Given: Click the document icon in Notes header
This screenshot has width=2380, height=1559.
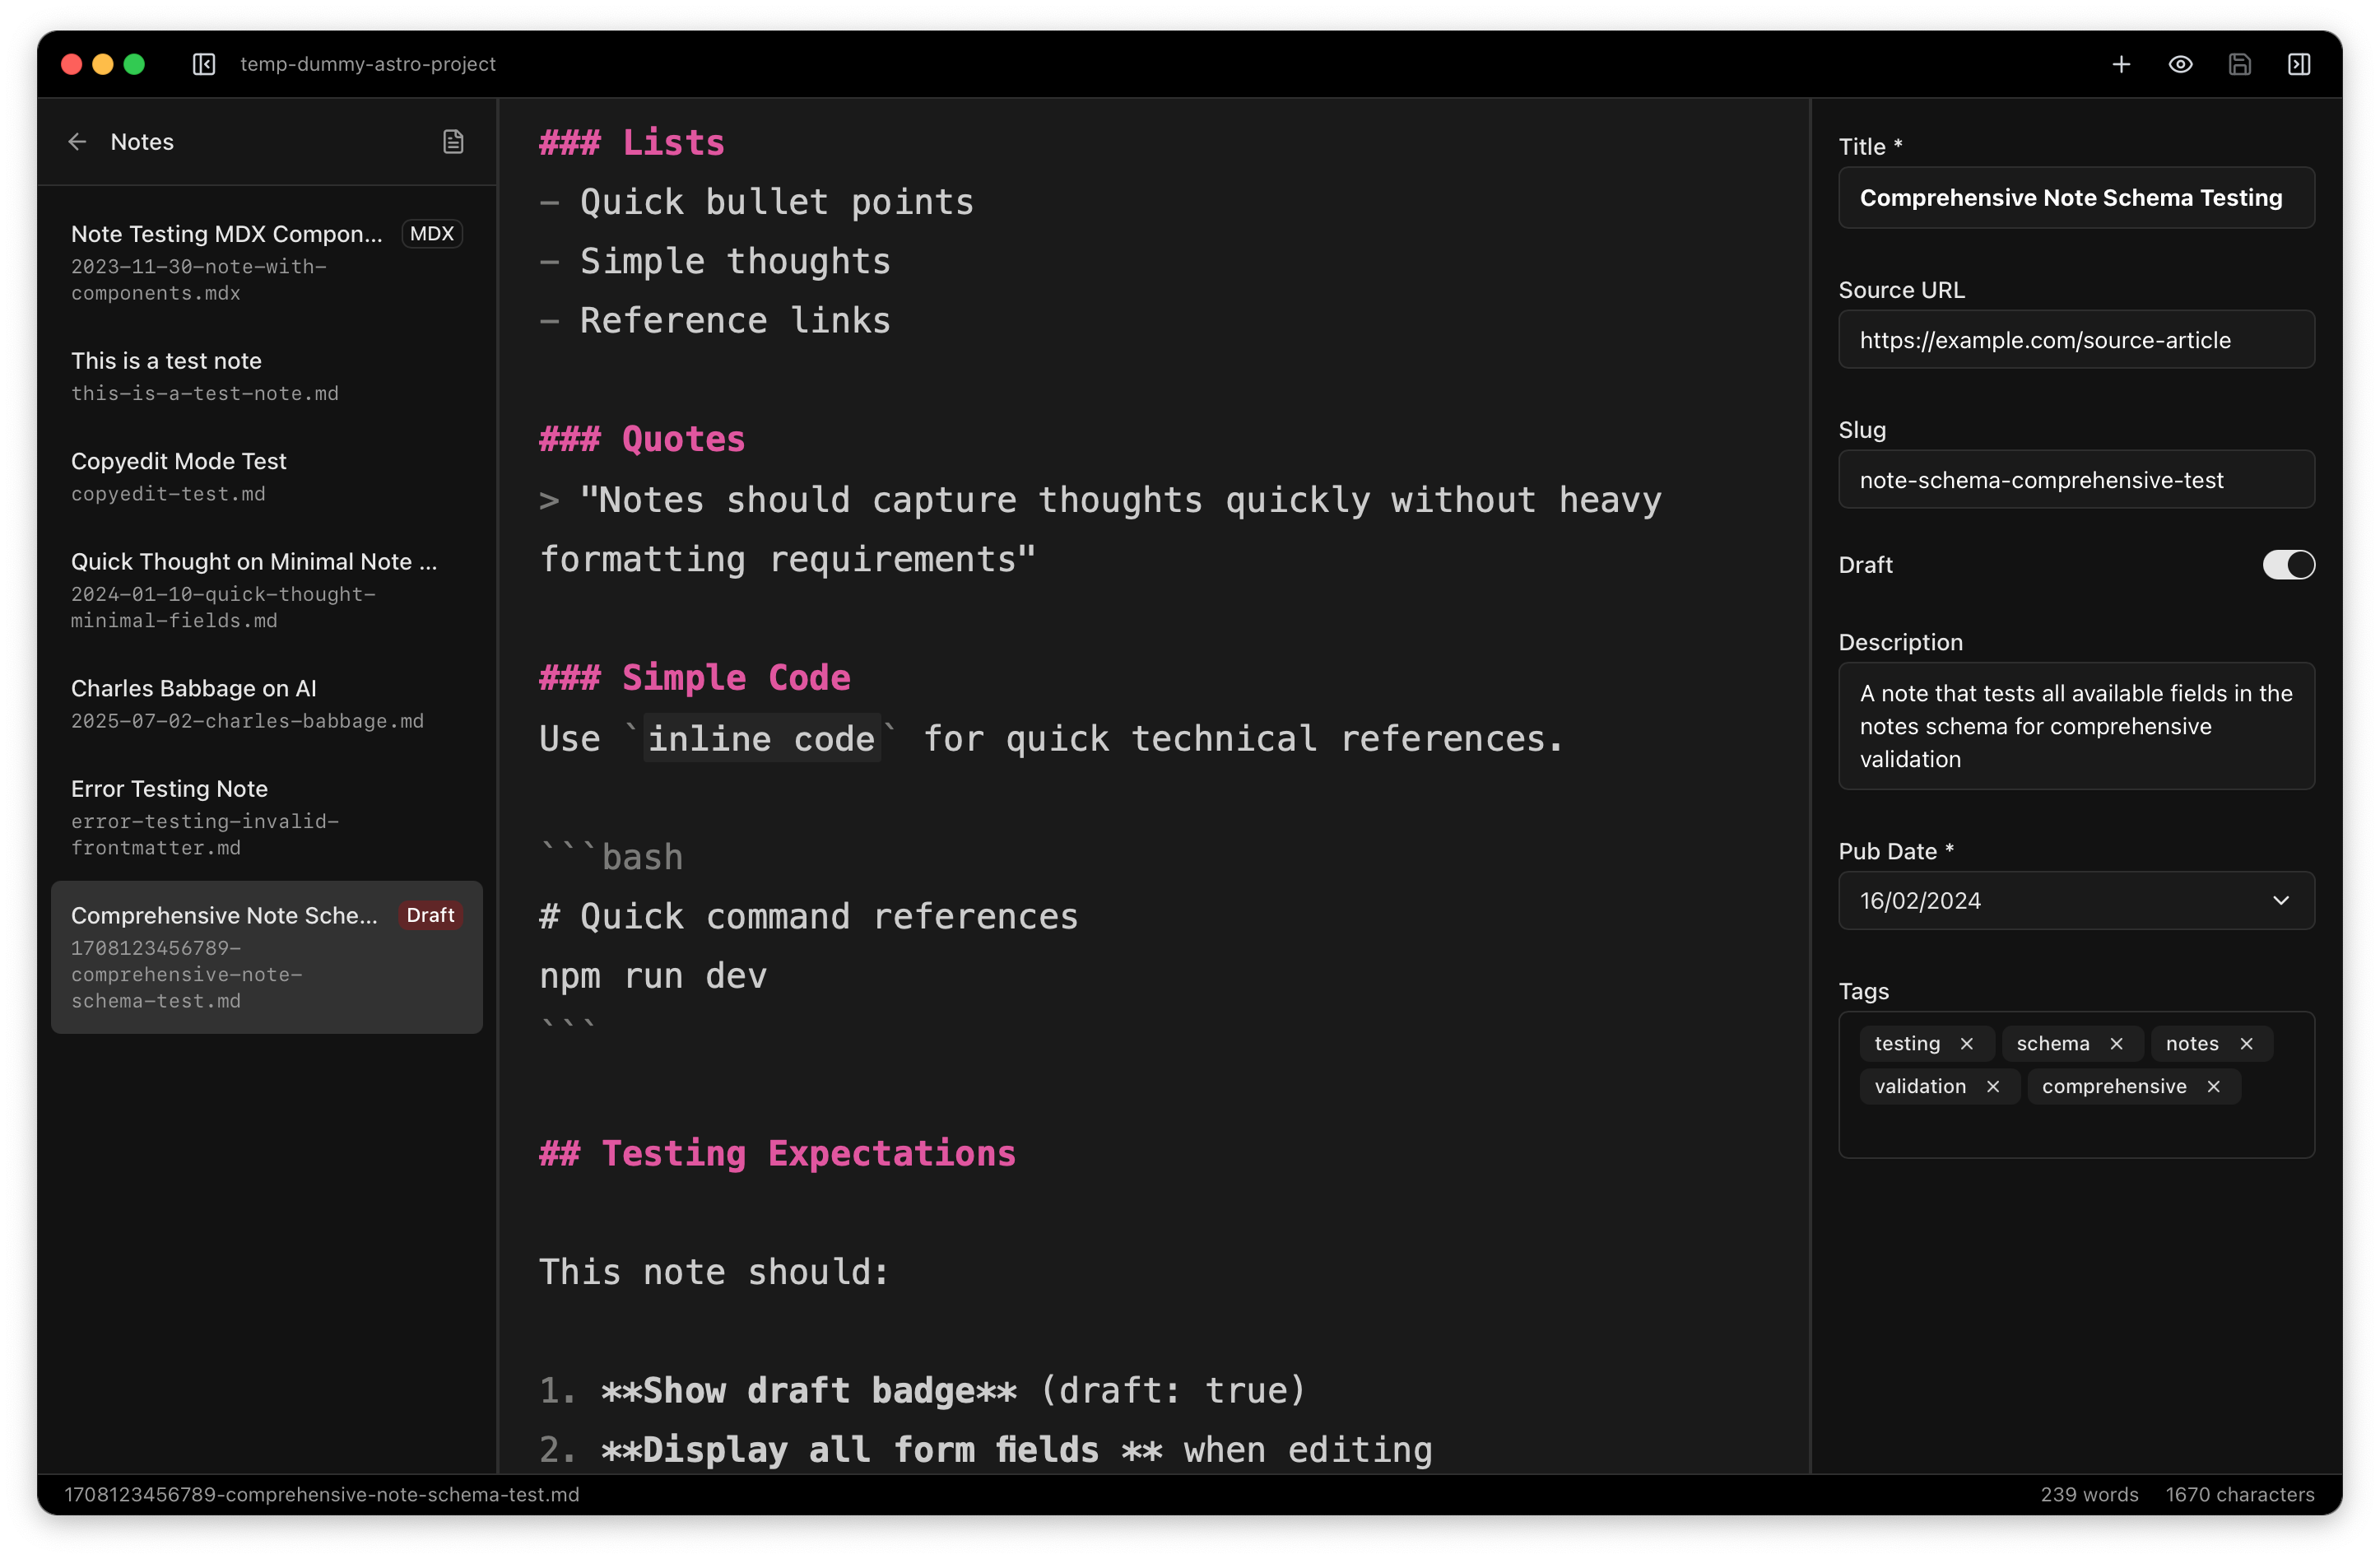Looking at the screenshot, I should [x=453, y=142].
